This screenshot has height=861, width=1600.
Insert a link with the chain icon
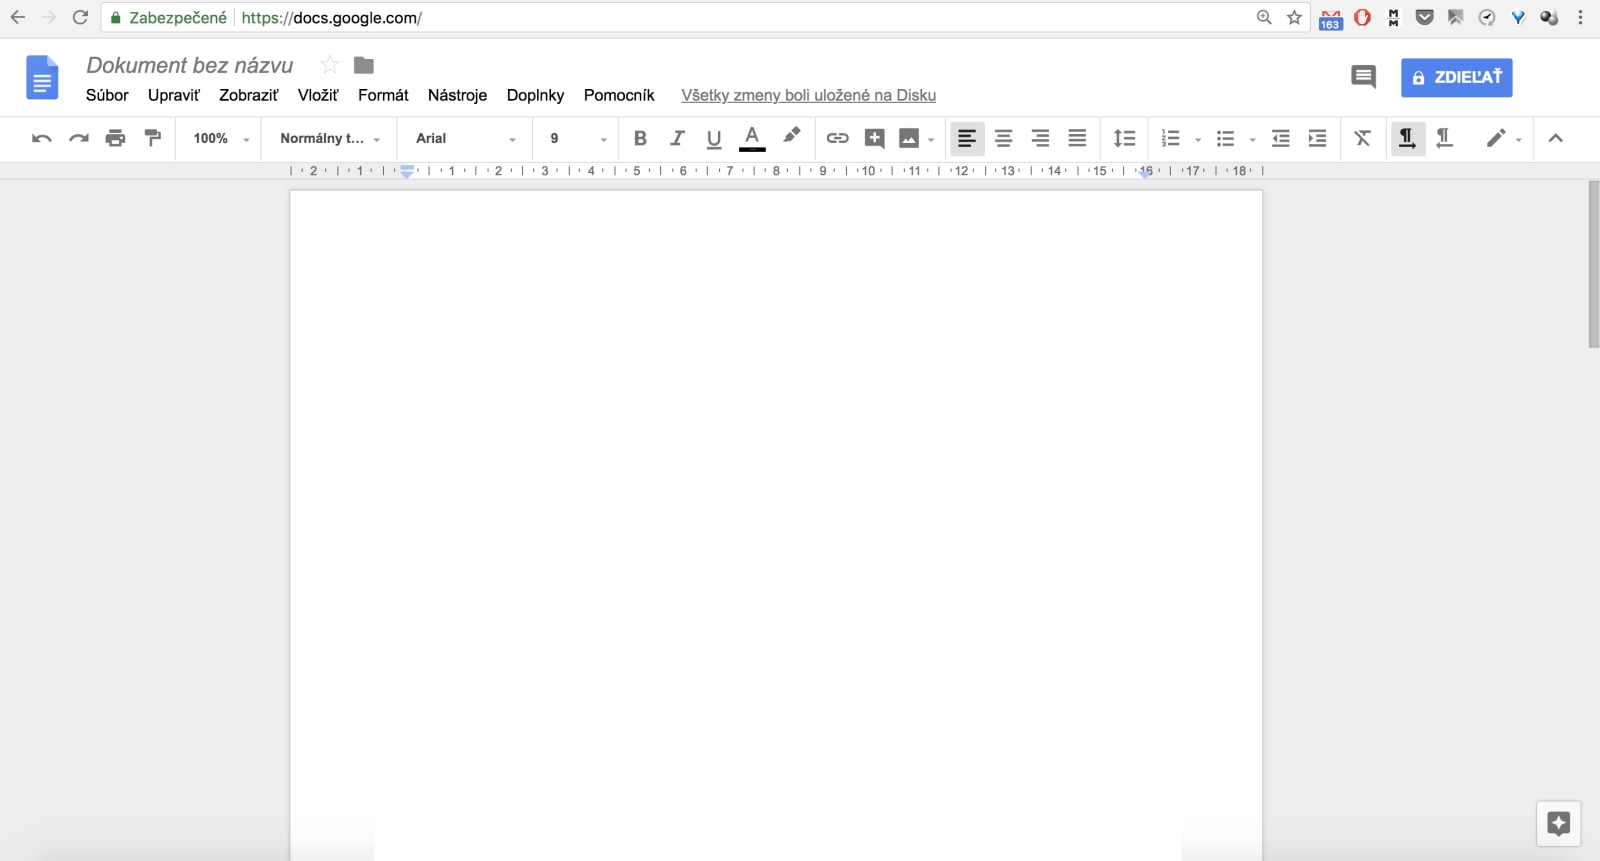click(838, 139)
